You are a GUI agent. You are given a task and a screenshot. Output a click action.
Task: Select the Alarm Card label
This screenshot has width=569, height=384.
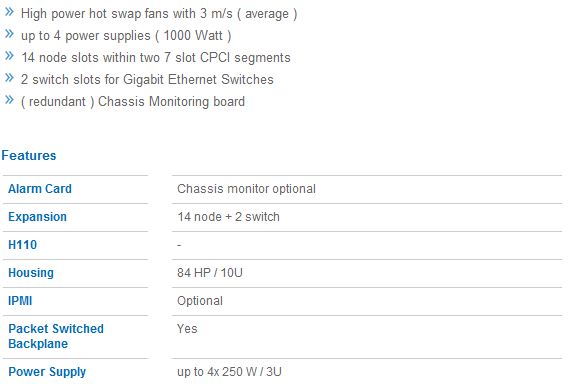click(x=40, y=189)
